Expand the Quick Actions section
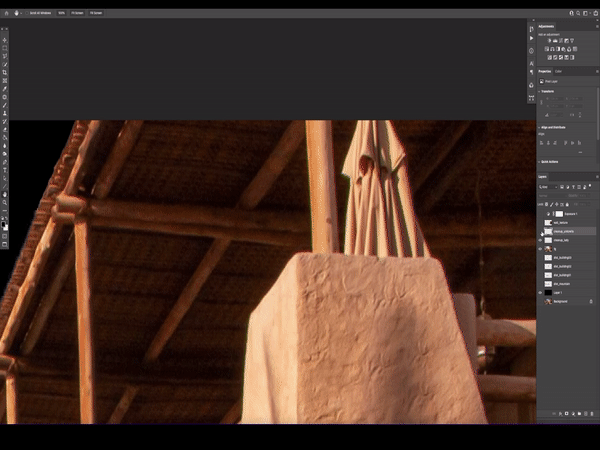 pos(540,162)
